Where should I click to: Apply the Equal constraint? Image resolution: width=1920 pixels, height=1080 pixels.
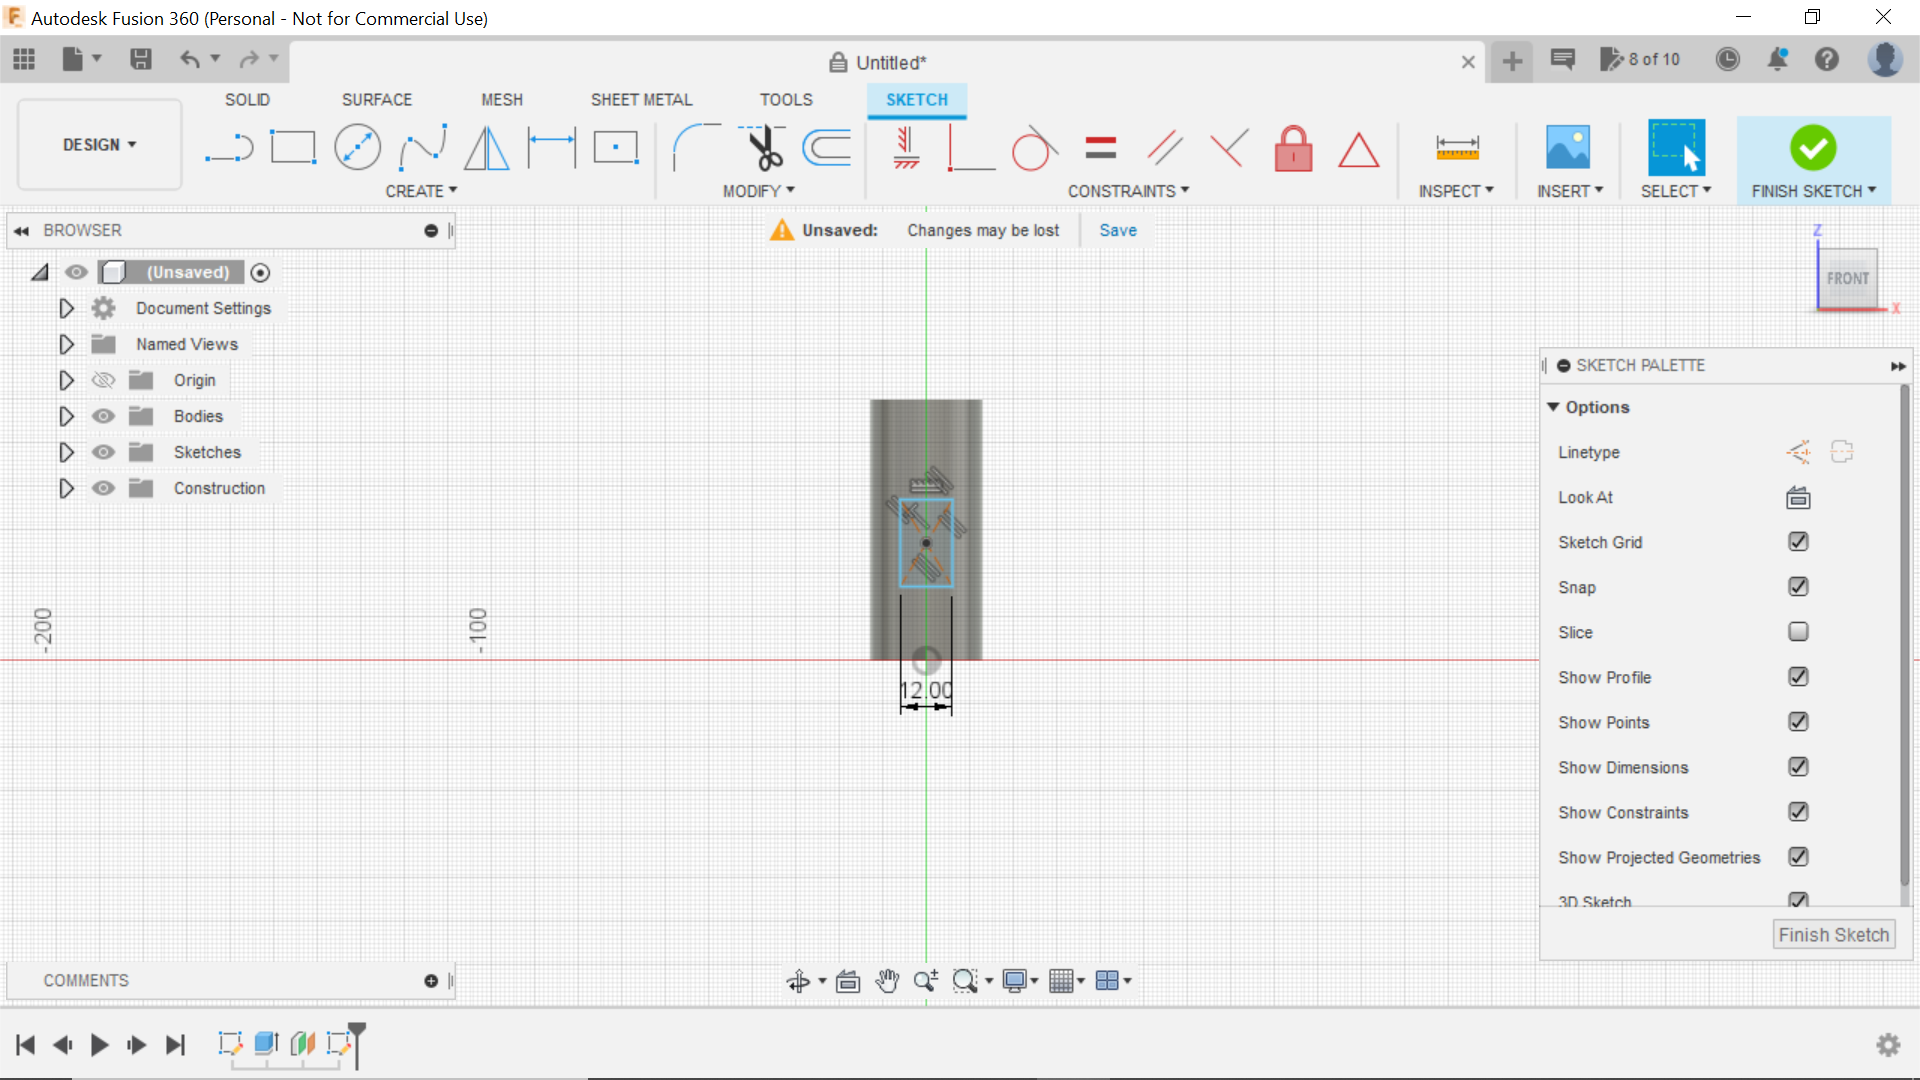click(1099, 147)
